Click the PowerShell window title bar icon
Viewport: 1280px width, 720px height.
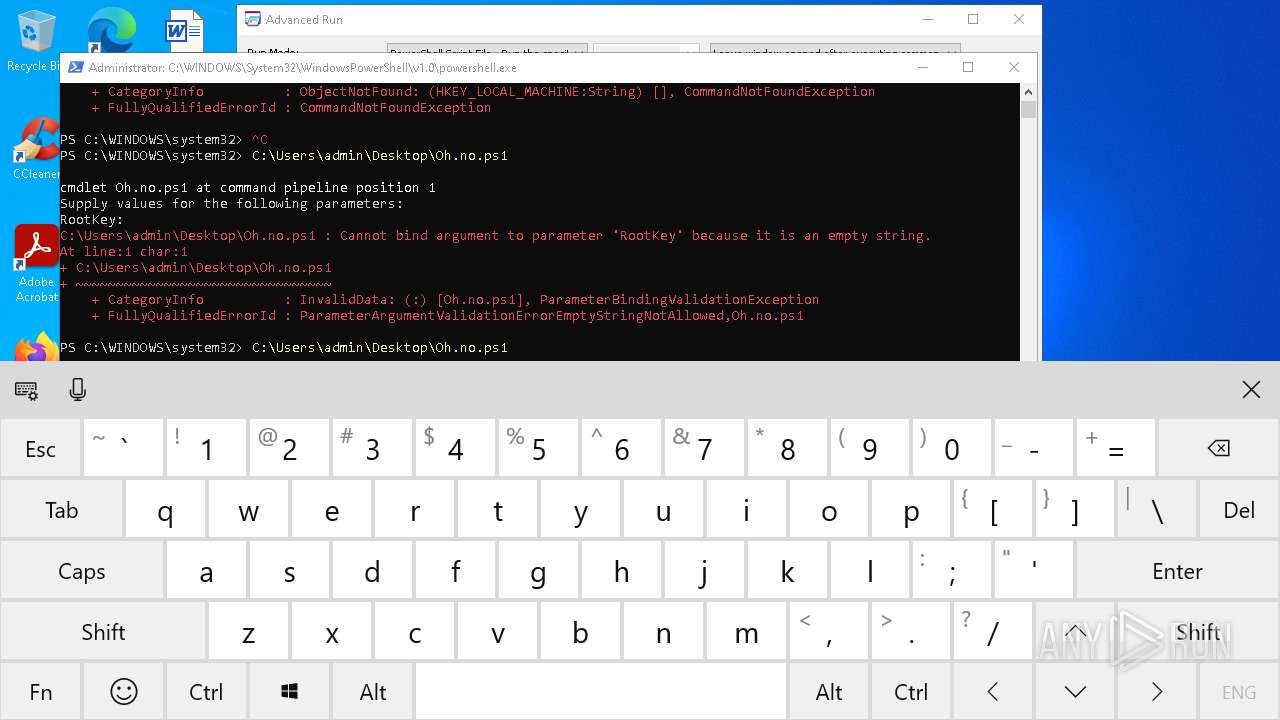pos(75,67)
